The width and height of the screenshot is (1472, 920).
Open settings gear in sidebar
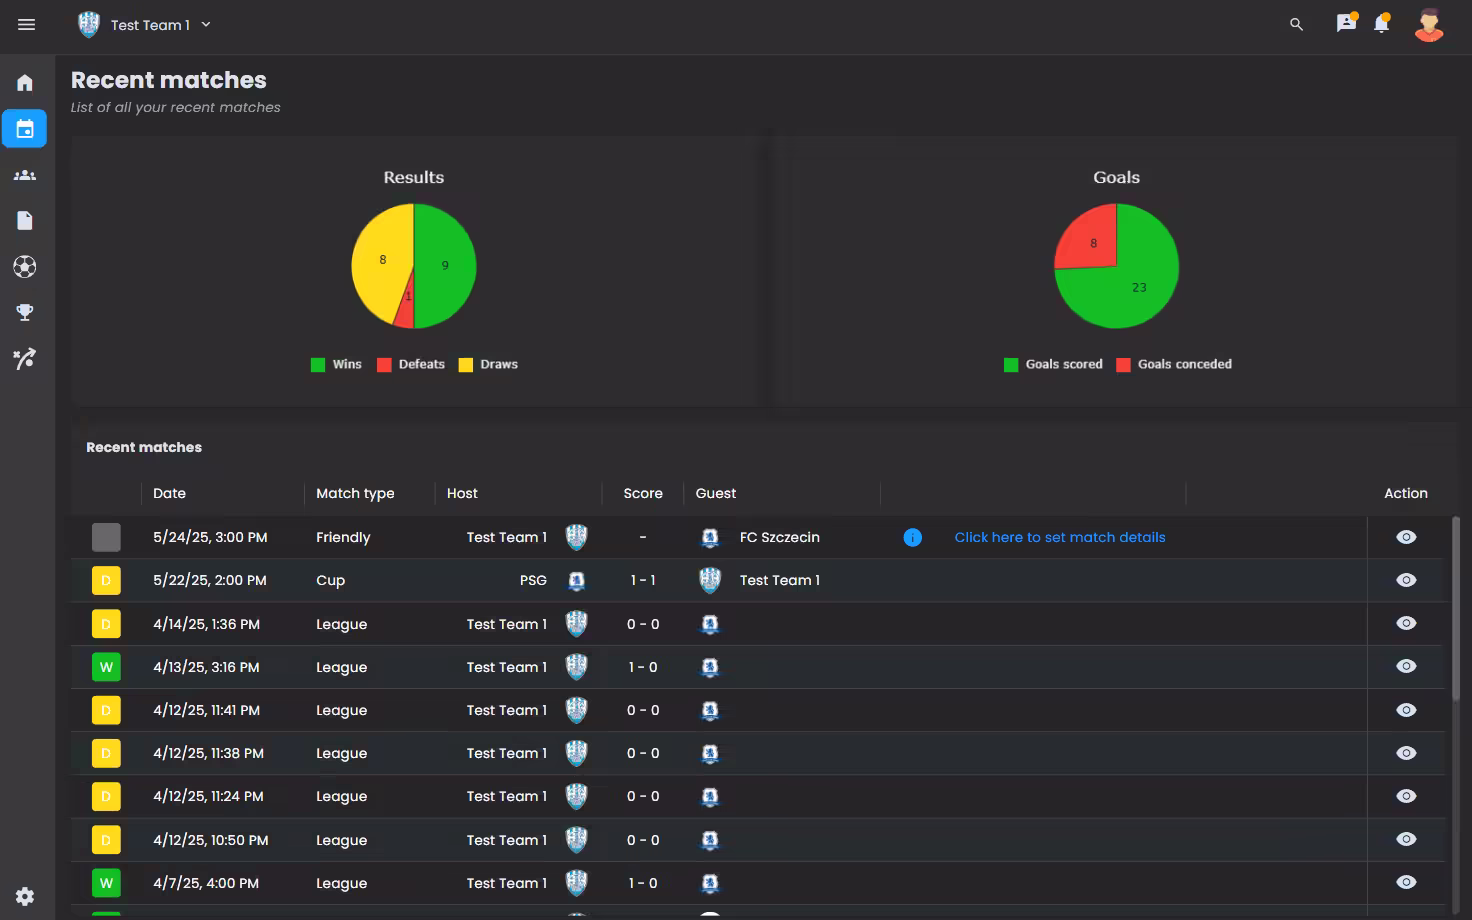click(x=25, y=896)
